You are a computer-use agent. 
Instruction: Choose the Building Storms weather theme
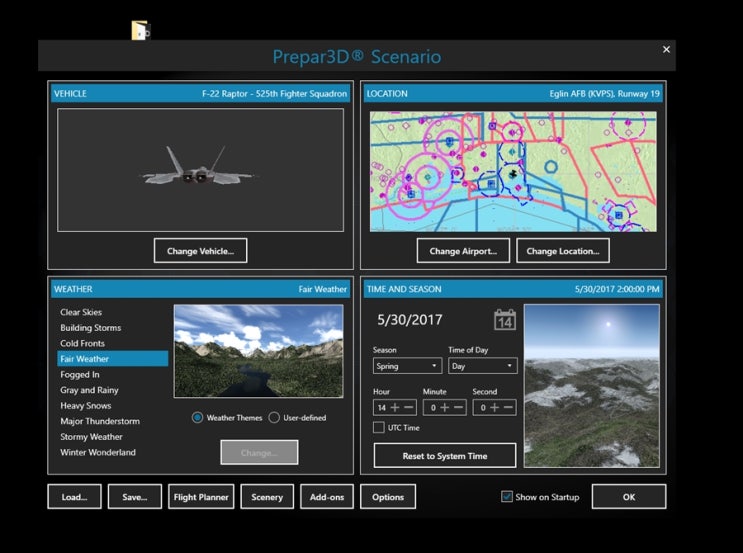click(112, 327)
